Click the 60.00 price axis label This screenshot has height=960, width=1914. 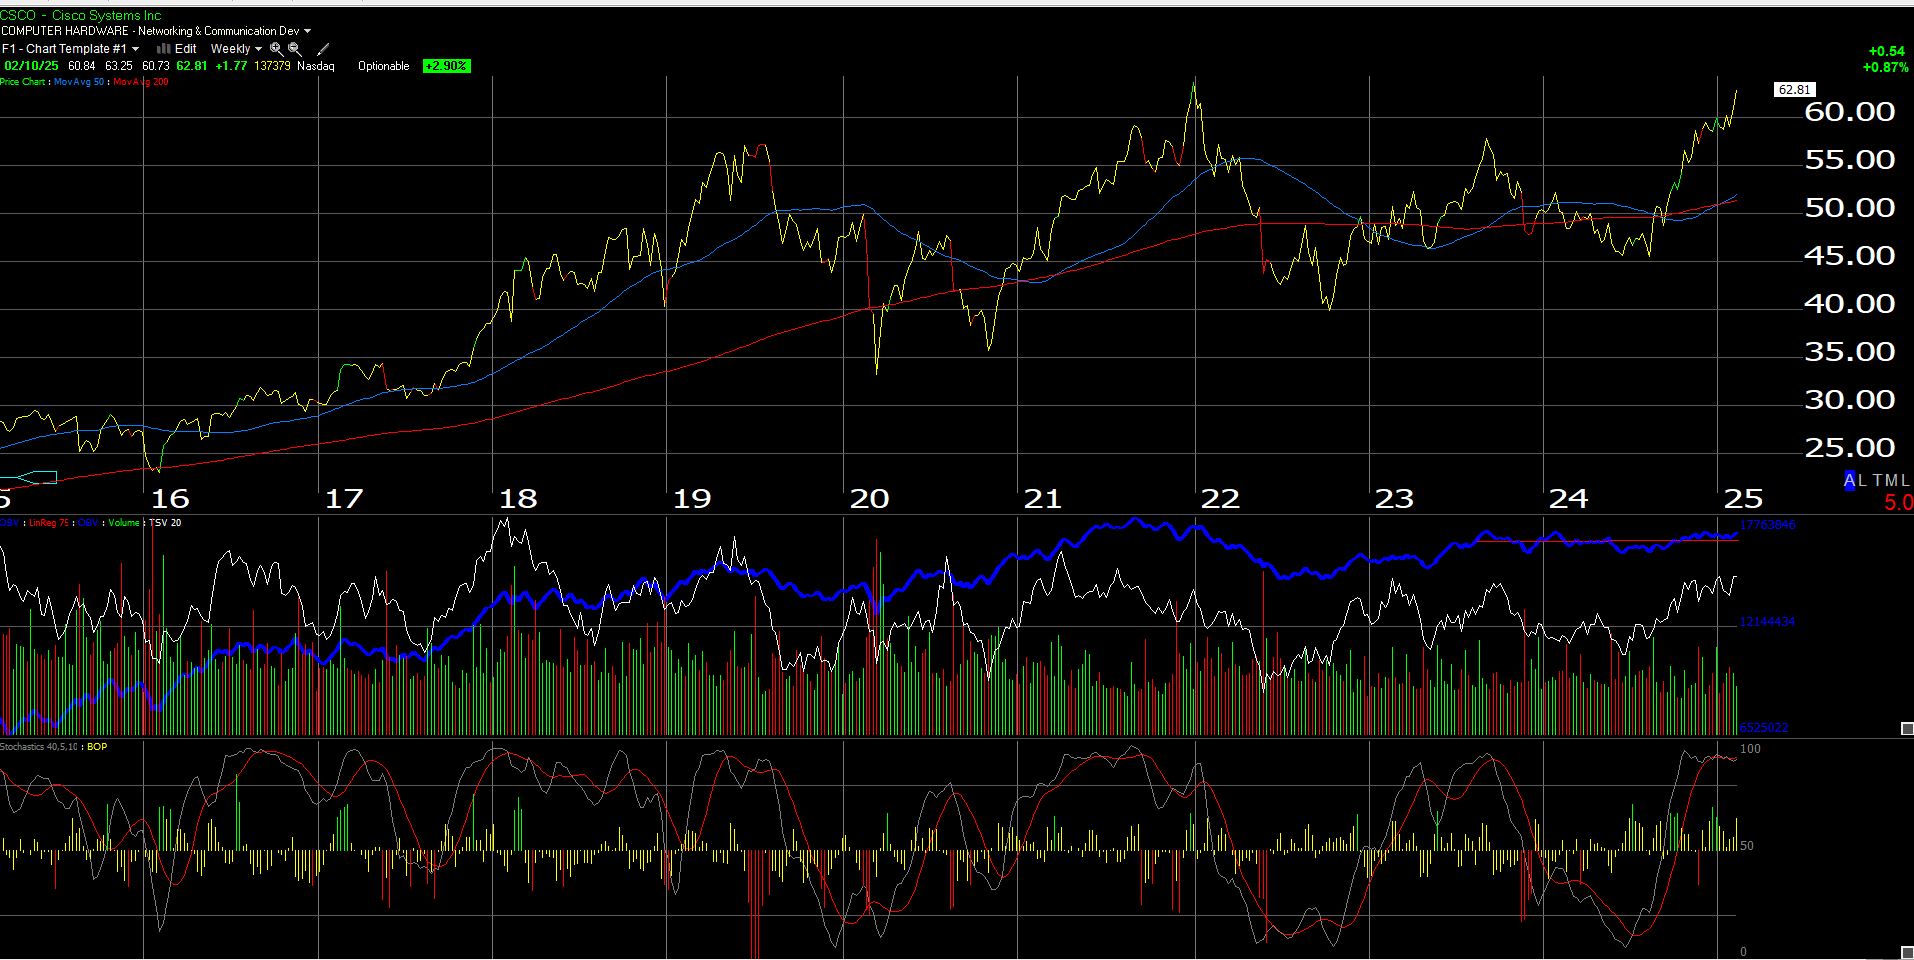point(1850,111)
